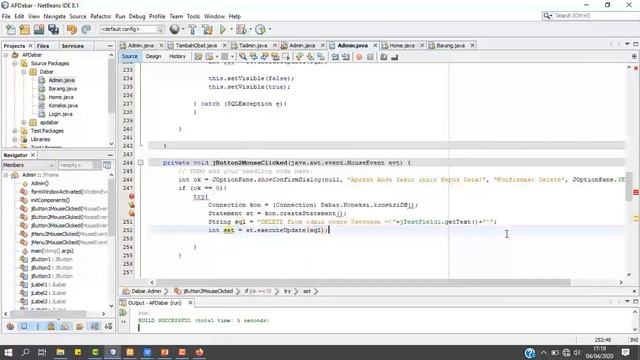This screenshot has width=640, height=360.
Task: Toggle Highlight Search icon in editor toolbar
Action: pyautogui.click(x=276, y=57)
